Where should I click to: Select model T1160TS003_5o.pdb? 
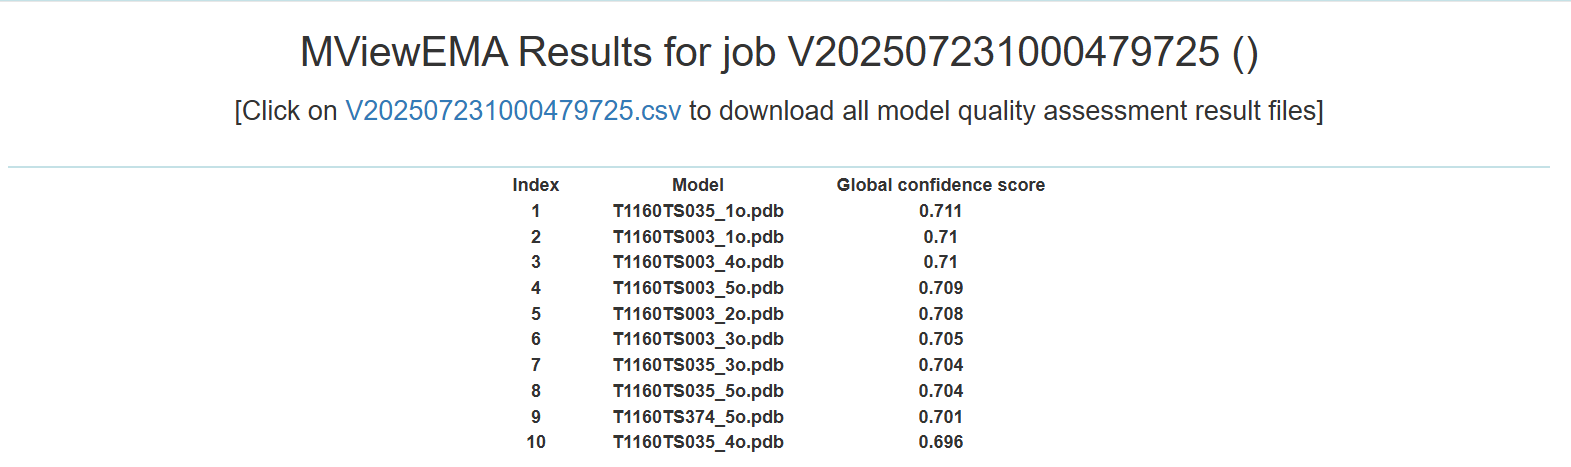698,288
